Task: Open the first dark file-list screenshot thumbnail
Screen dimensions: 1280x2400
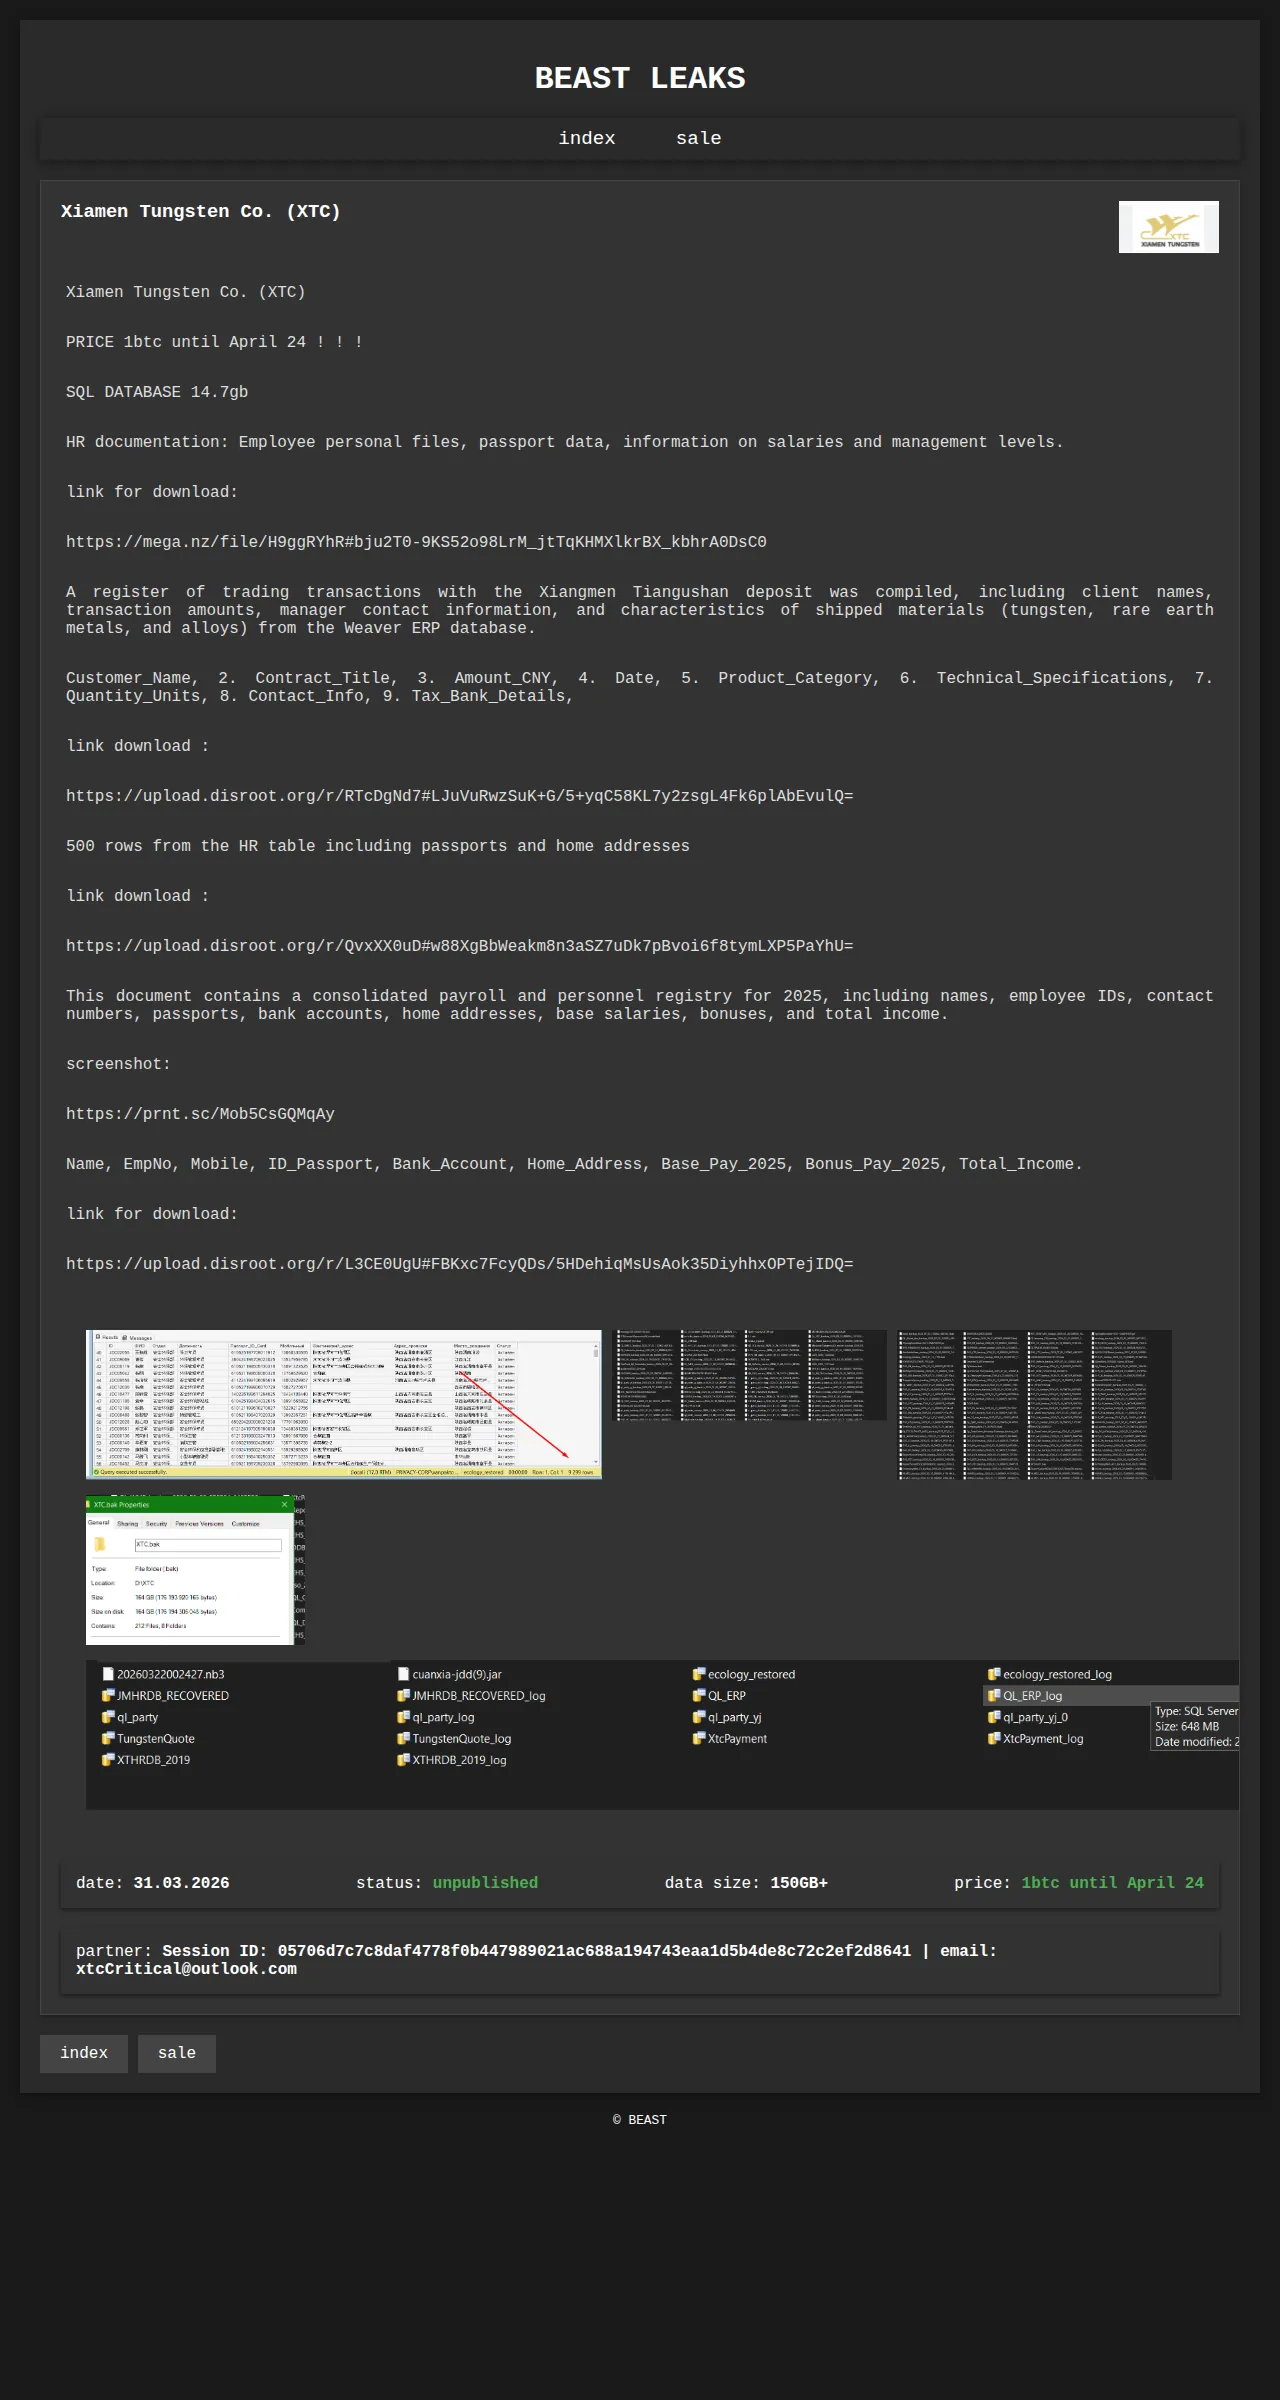Action: click(x=749, y=1375)
